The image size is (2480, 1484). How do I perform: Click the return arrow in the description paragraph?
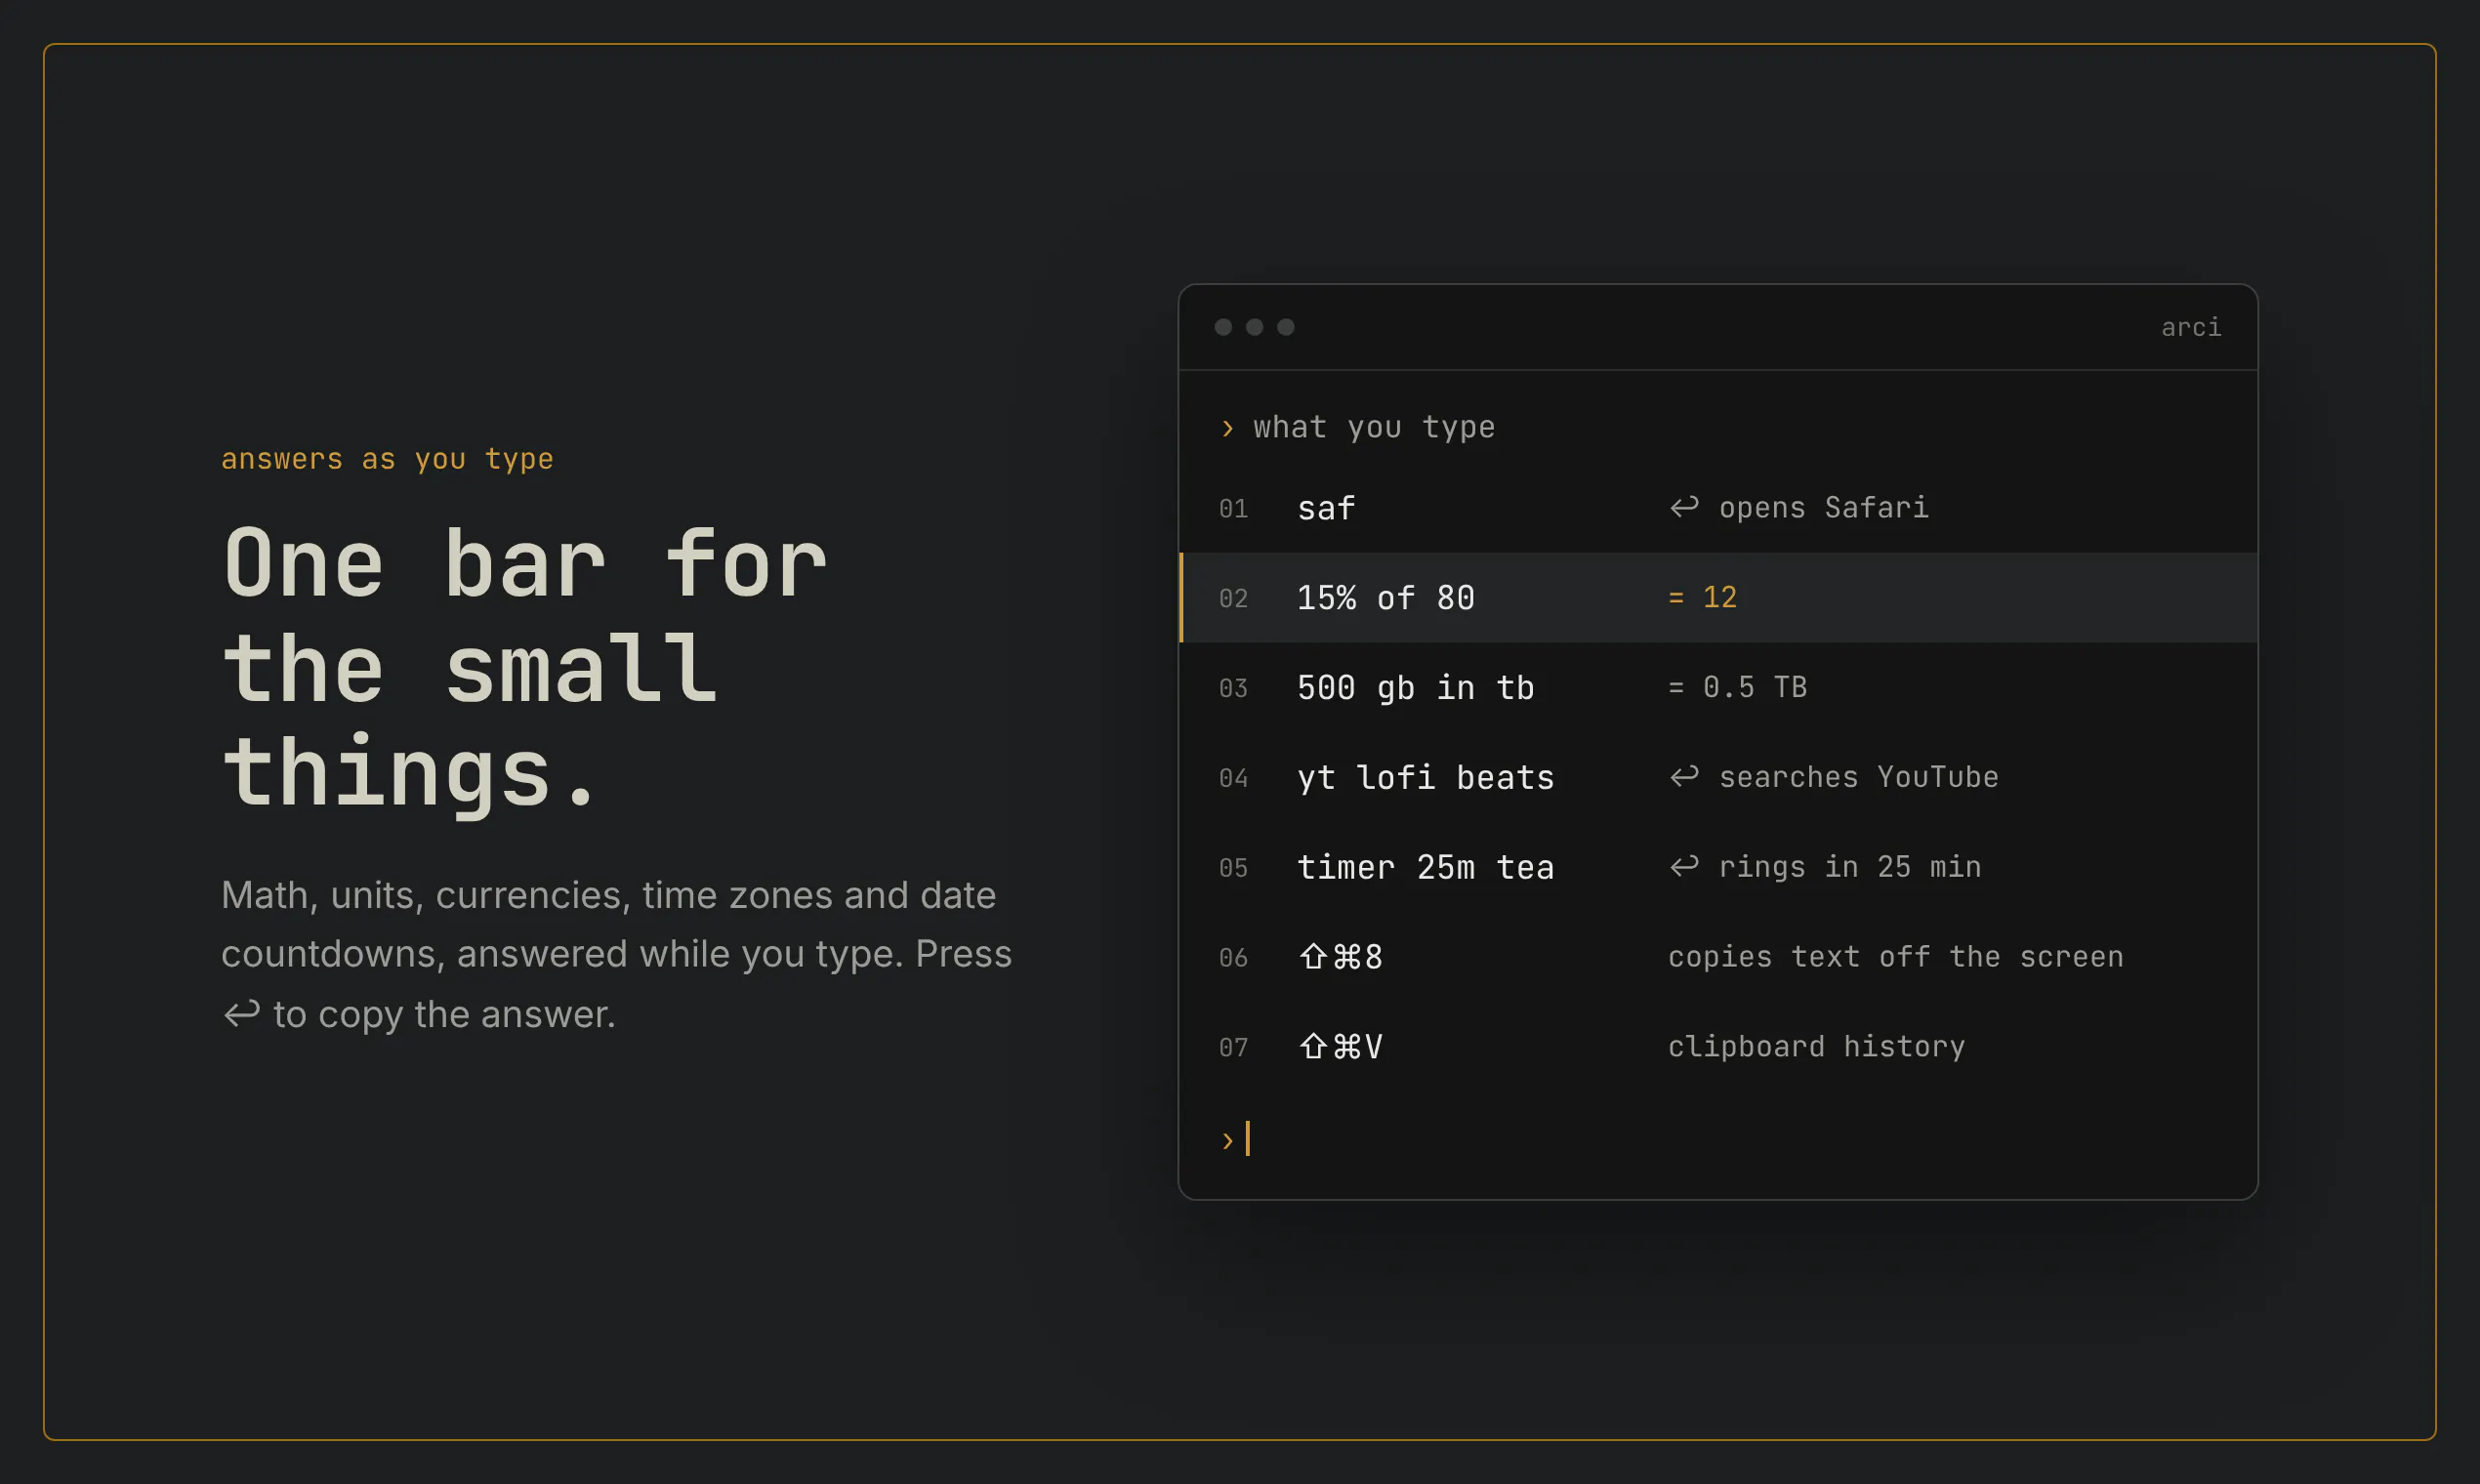241,1014
